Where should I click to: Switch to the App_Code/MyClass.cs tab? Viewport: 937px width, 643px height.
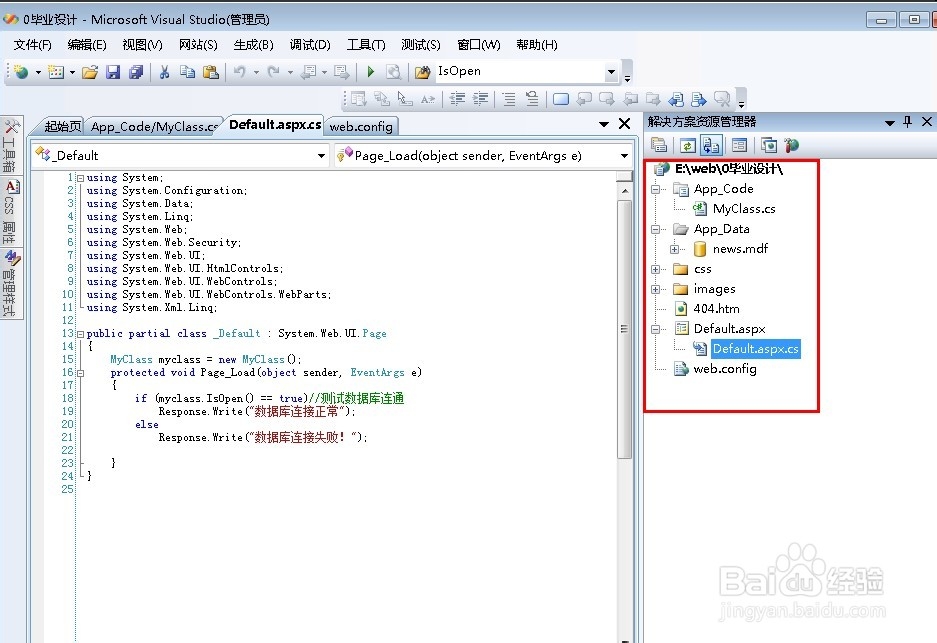coord(154,127)
